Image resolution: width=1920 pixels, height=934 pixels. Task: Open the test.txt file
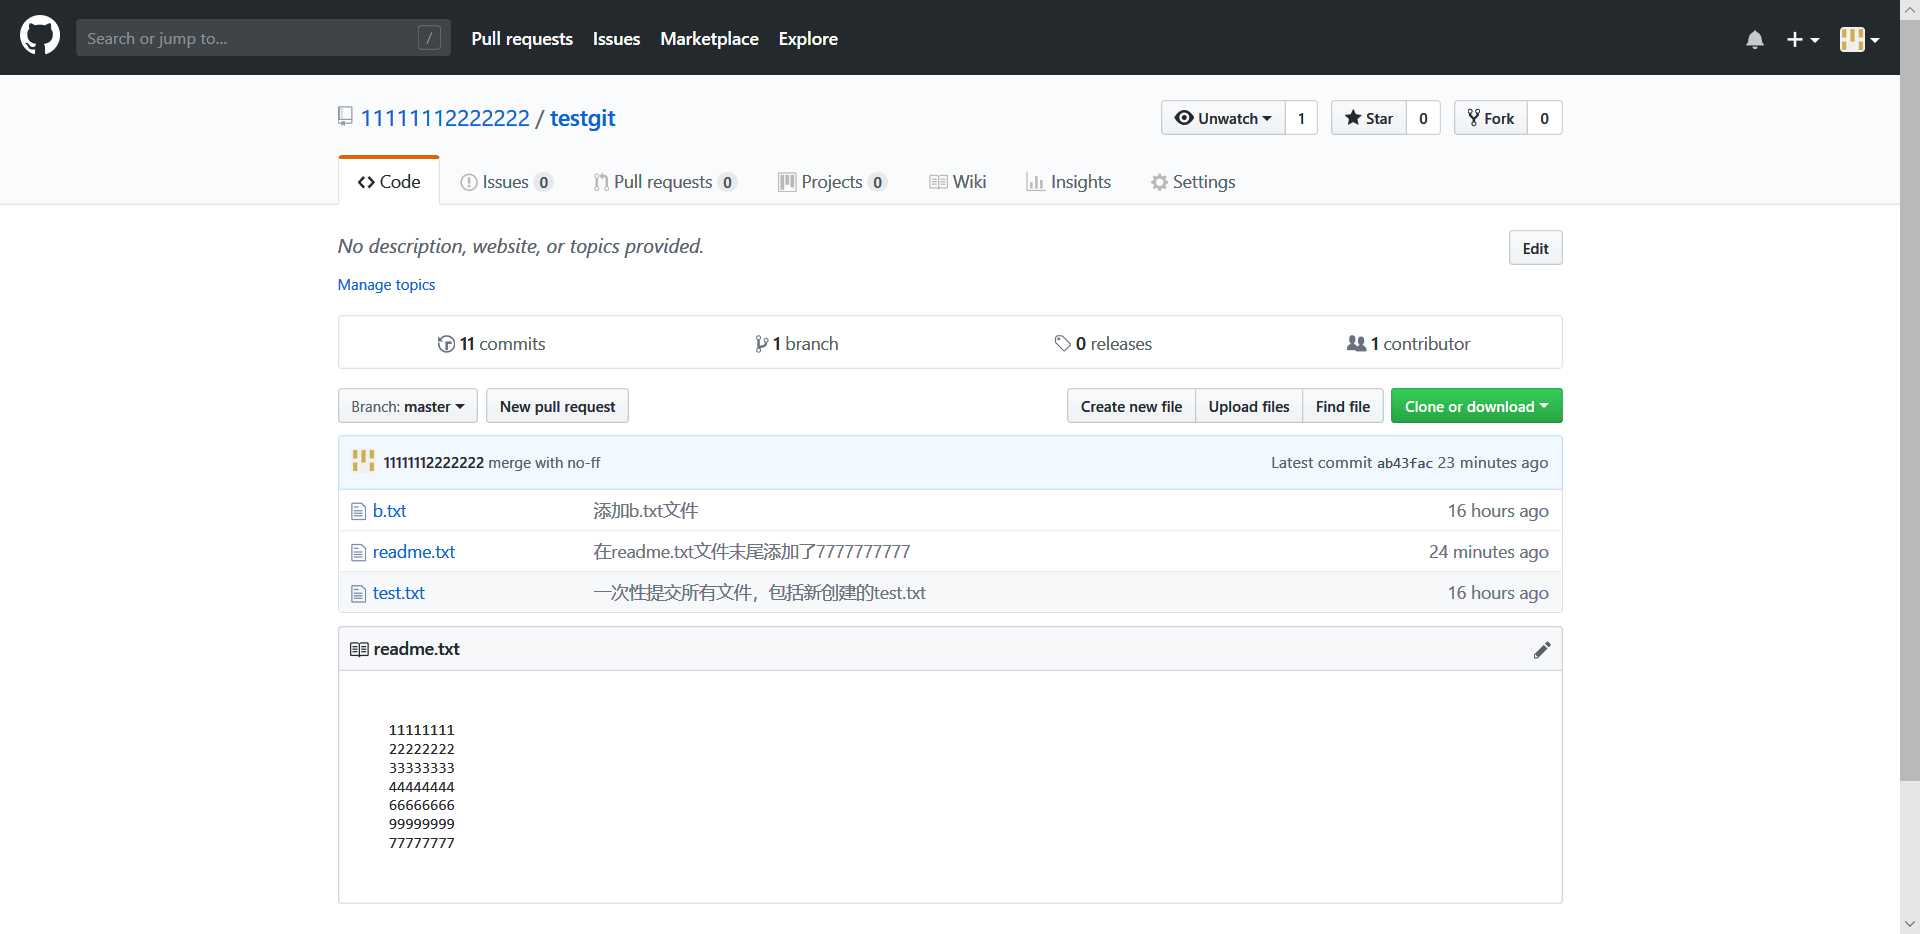[398, 592]
